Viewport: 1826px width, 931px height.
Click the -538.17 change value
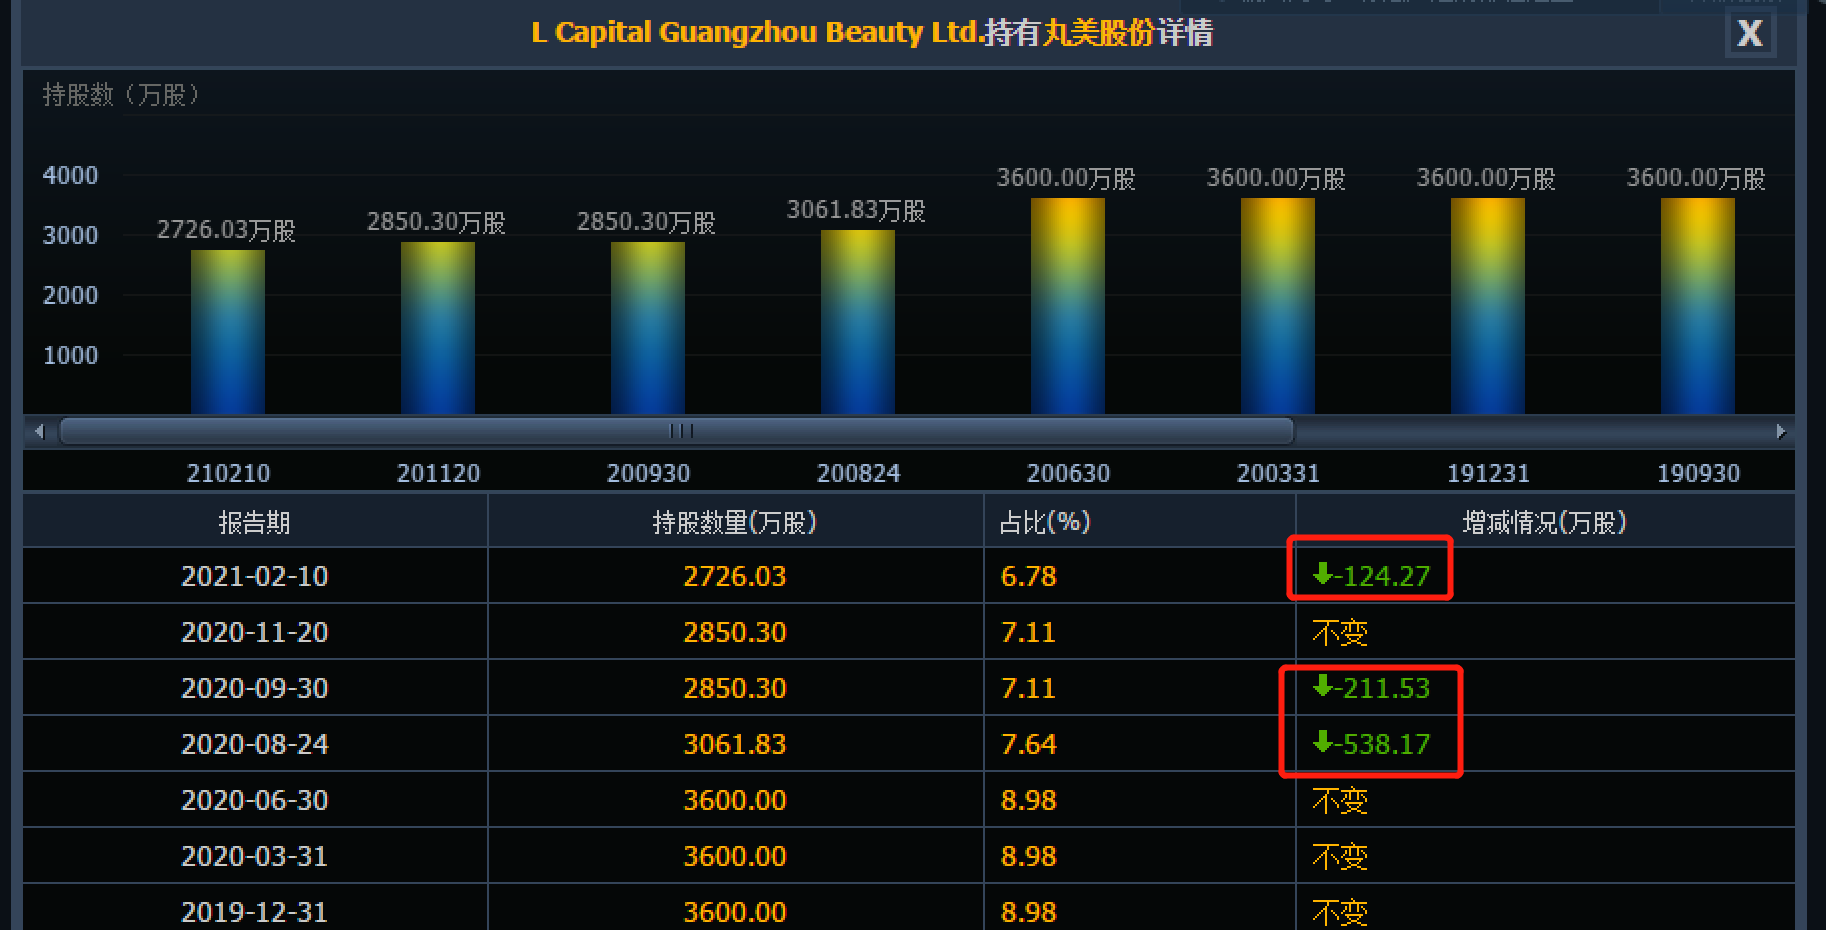click(x=1371, y=743)
